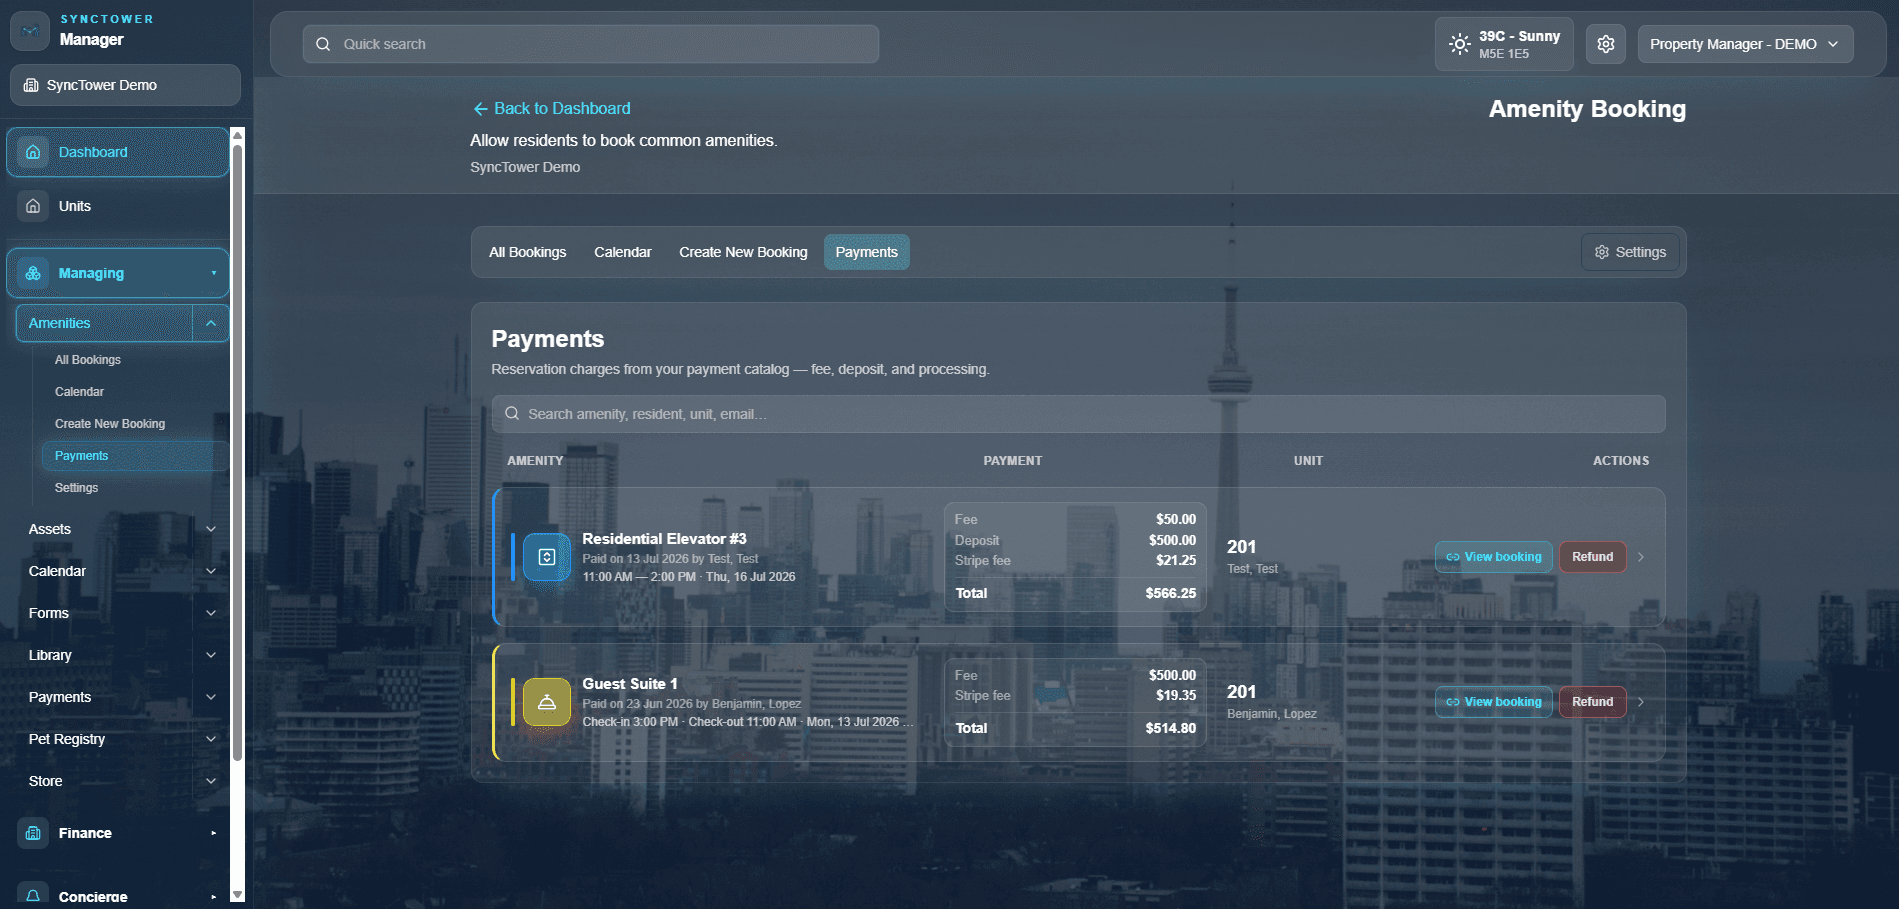1899x909 pixels.
Task: Expand the Store sidebar section
Action: (x=211, y=781)
